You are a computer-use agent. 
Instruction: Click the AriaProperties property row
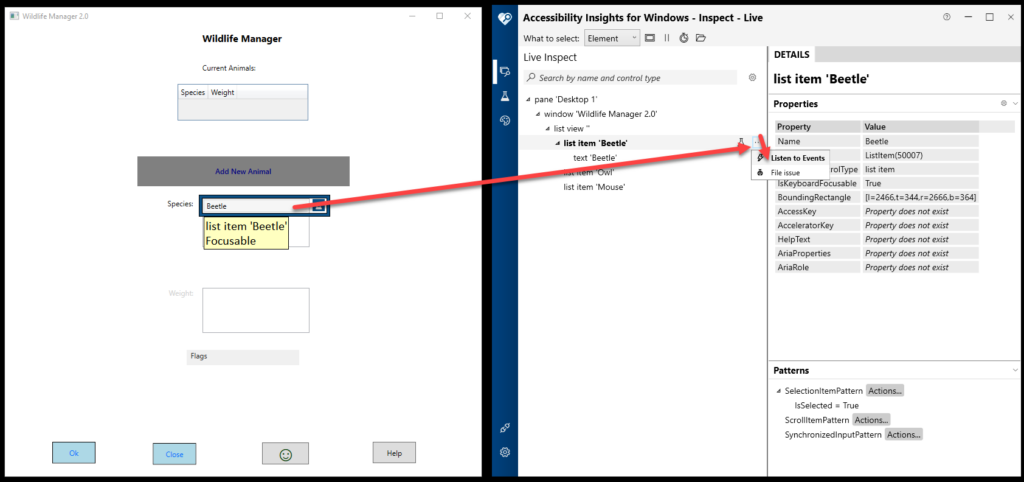coord(876,253)
